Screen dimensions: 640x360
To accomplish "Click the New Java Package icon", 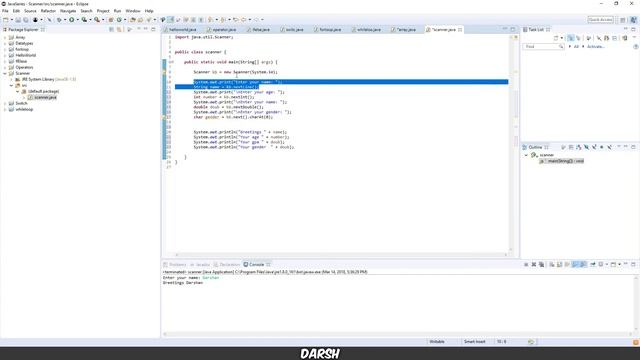I will (x=111, y=20).
